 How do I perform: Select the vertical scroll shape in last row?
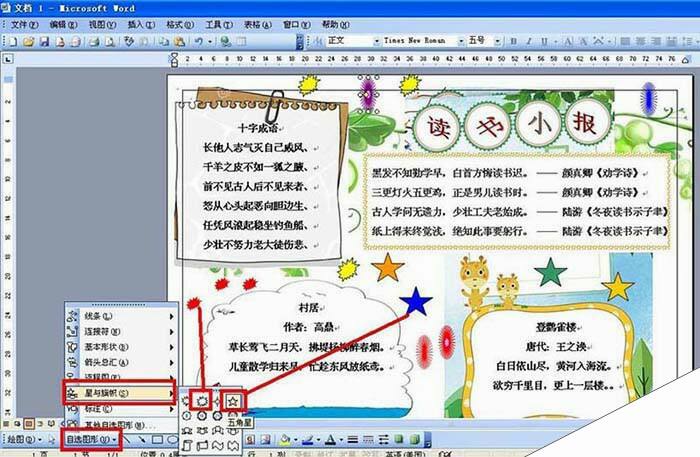pyautogui.click(x=187, y=445)
